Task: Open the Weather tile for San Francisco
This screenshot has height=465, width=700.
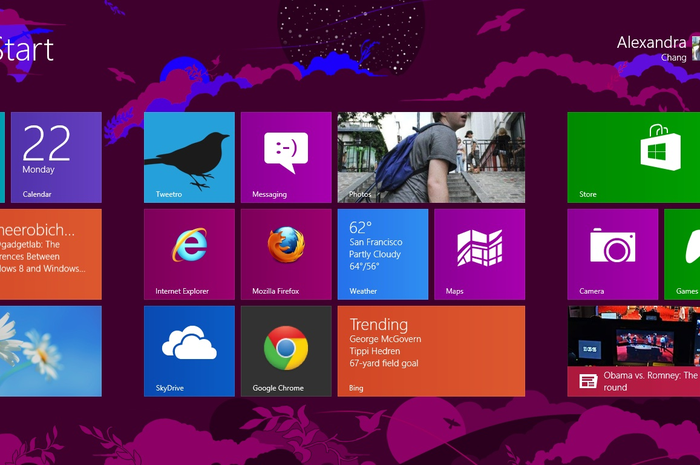Action: (x=383, y=254)
